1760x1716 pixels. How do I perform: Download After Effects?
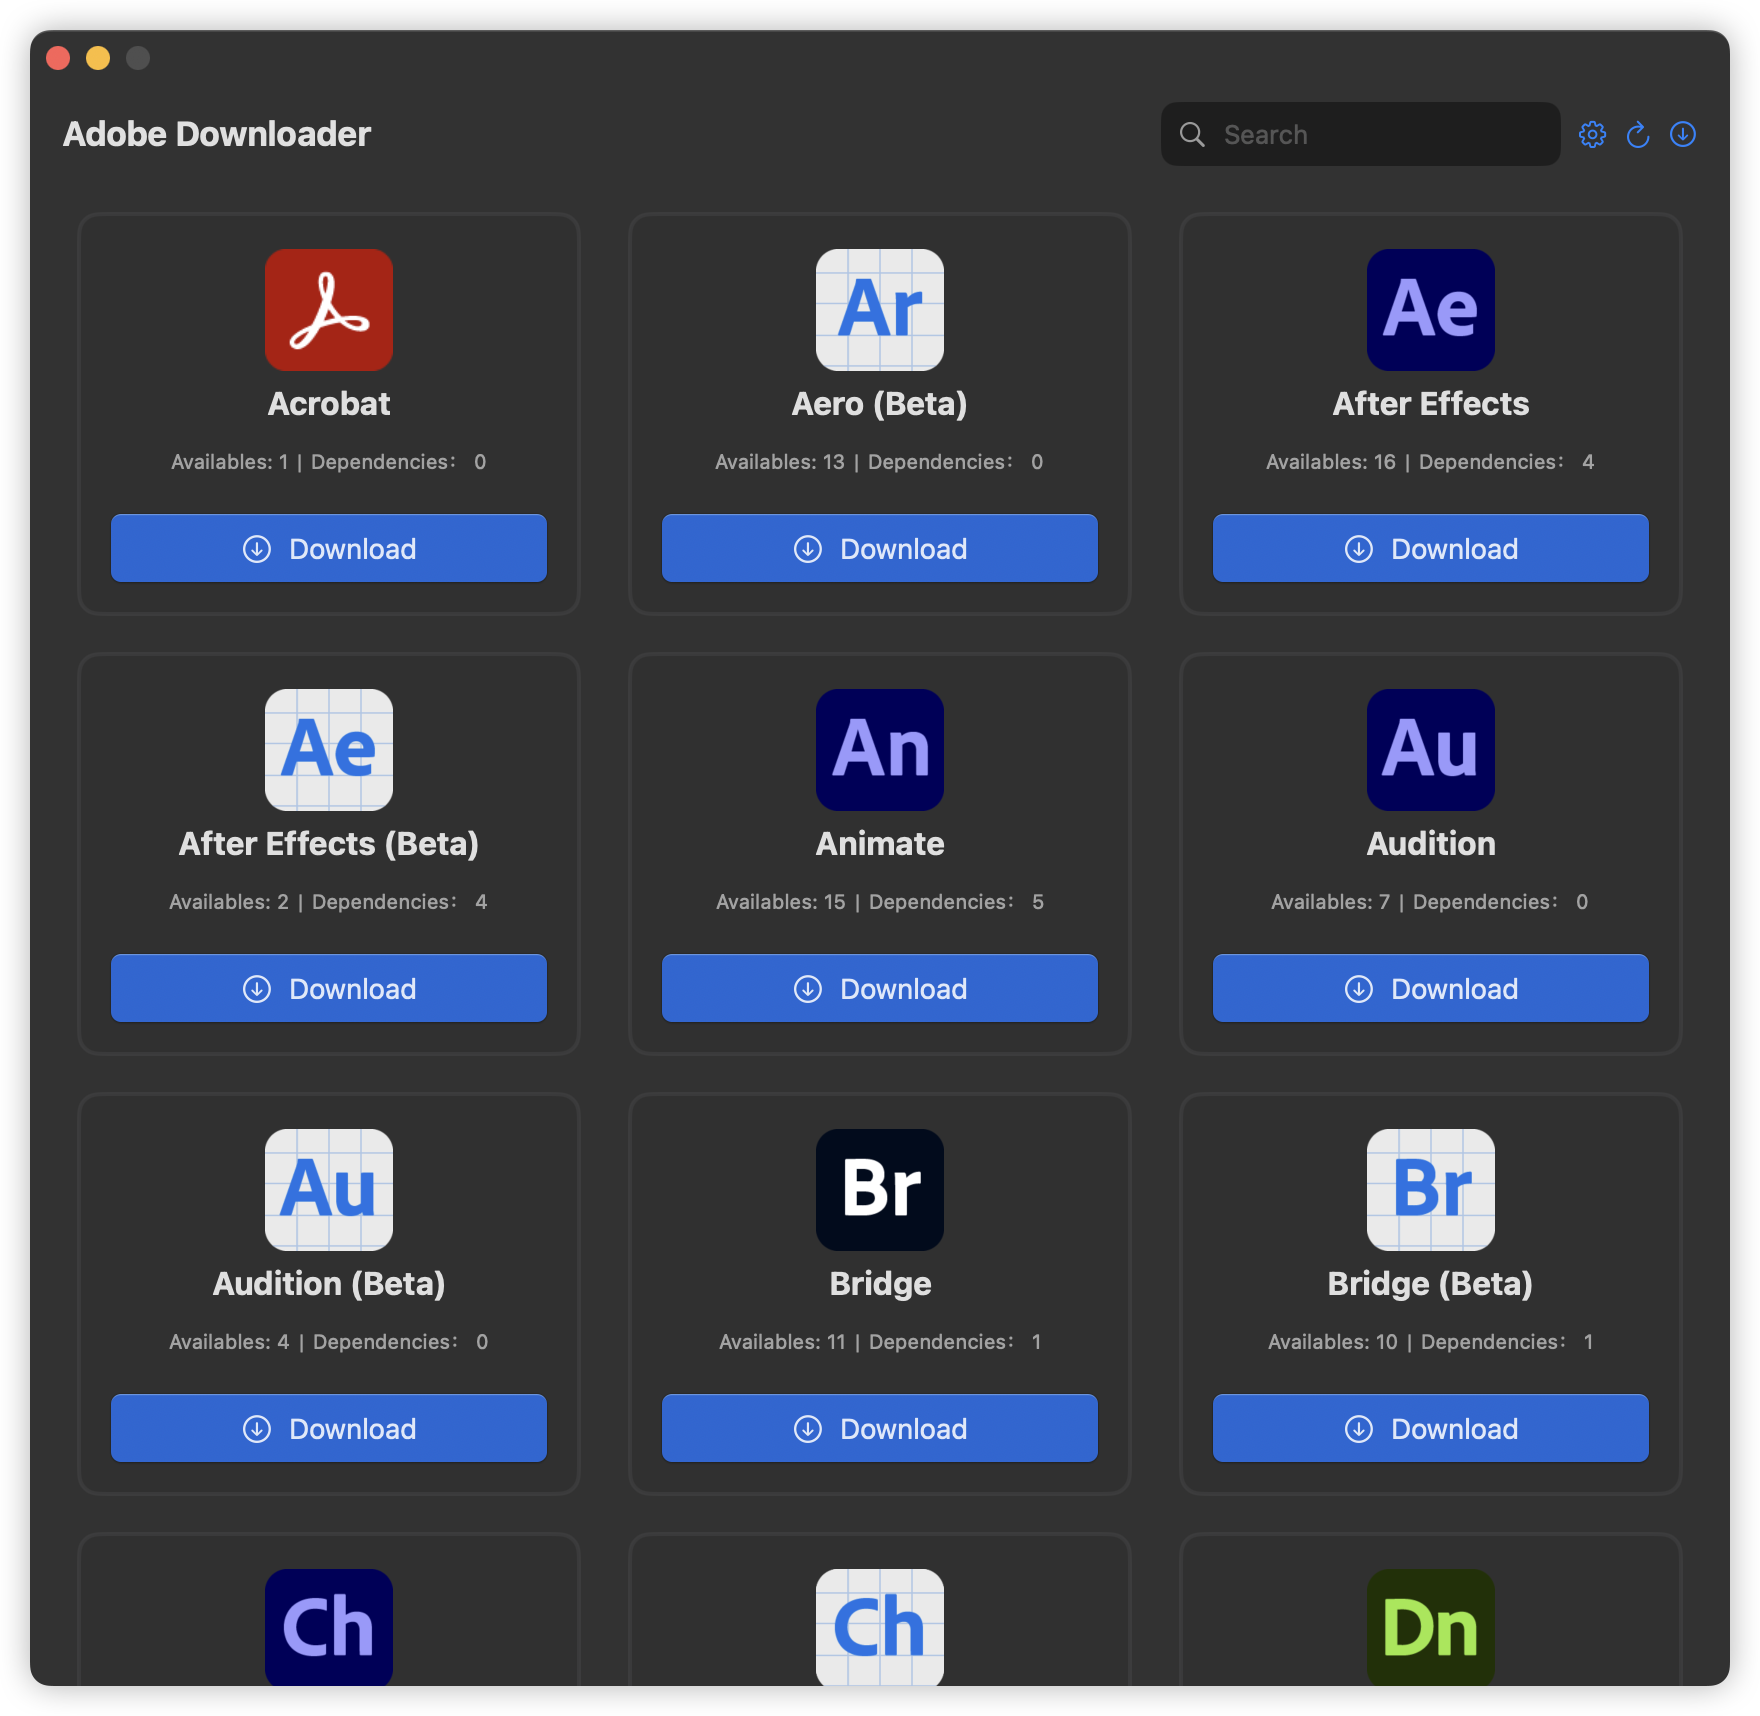(x=1431, y=548)
